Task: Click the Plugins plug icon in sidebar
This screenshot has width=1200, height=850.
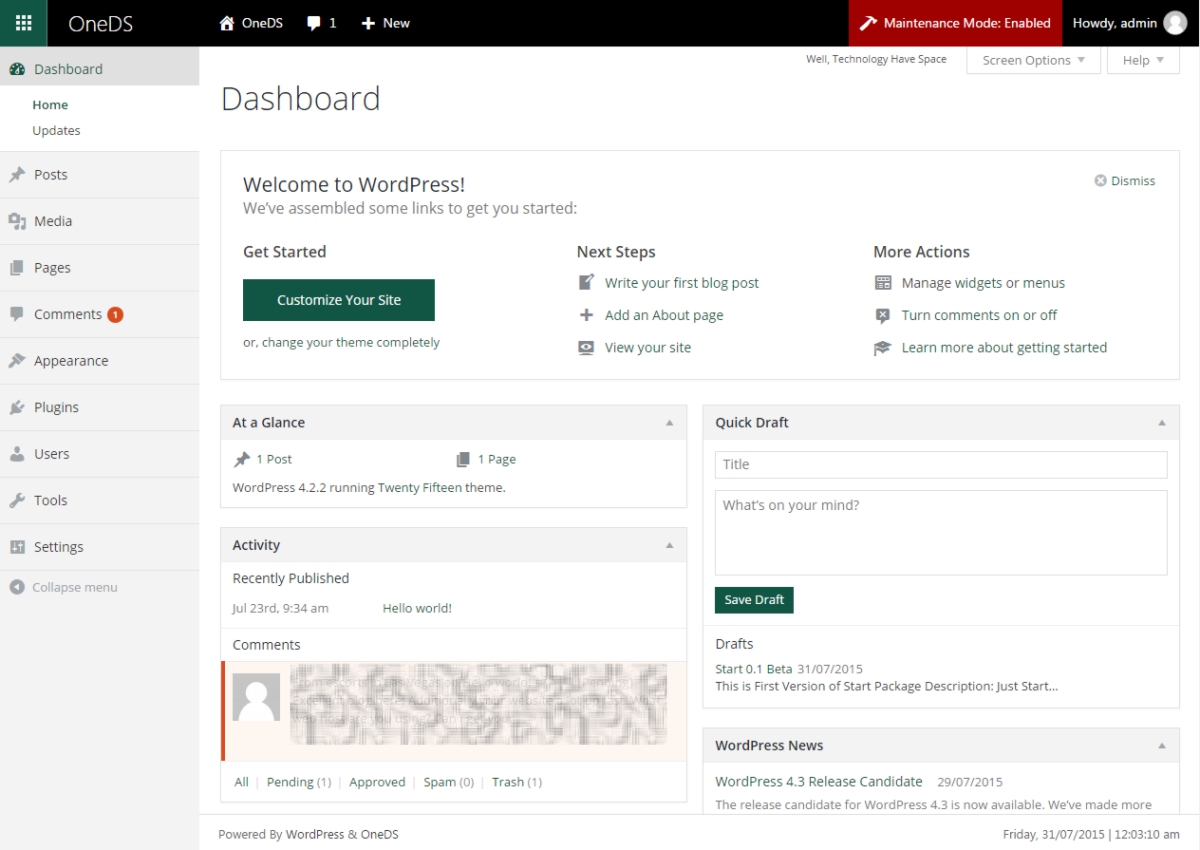Action: (17, 408)
